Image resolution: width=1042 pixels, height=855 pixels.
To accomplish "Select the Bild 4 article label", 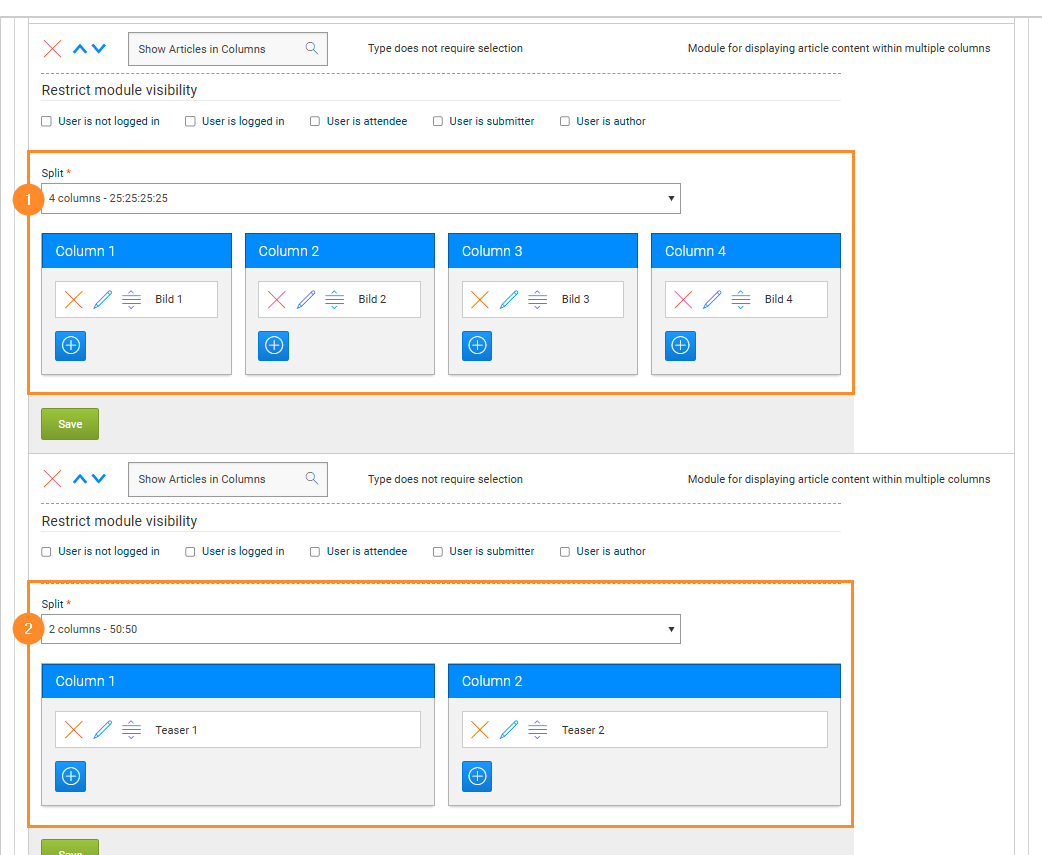I will [x=779, y=300].
